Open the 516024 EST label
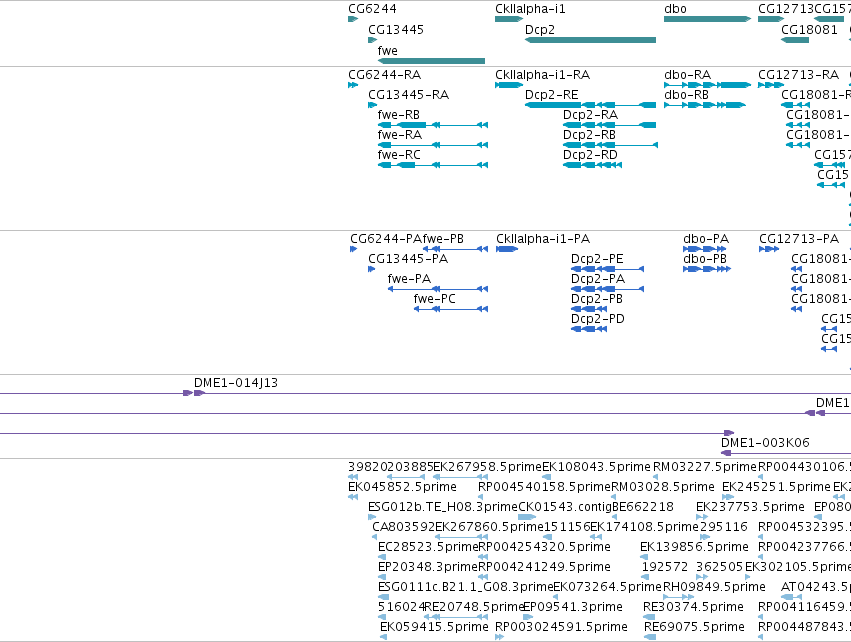 click(x=401, y=608)
